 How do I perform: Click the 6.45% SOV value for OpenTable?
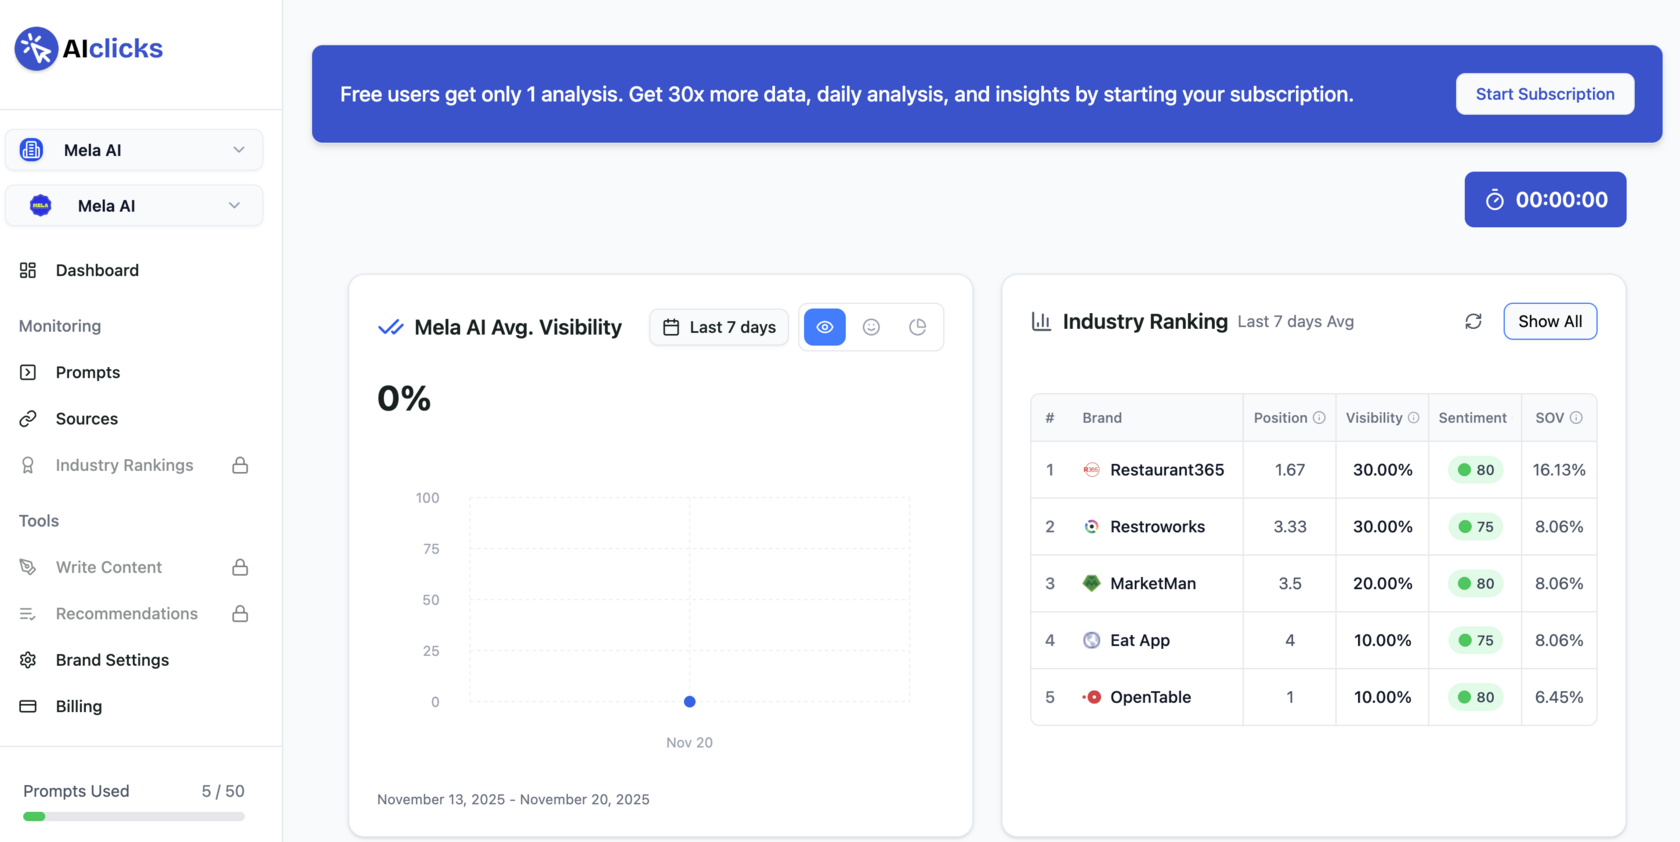tap(1559, 697)
